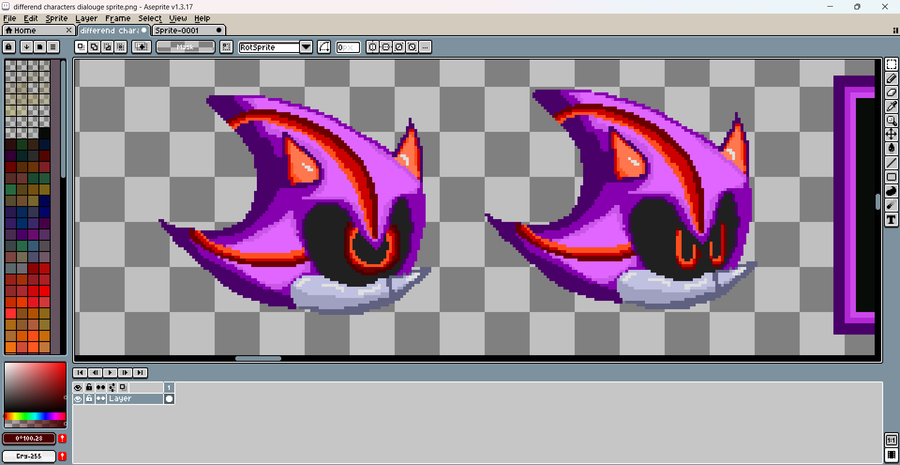
Task: Go to next frame button
Action: 126,373
